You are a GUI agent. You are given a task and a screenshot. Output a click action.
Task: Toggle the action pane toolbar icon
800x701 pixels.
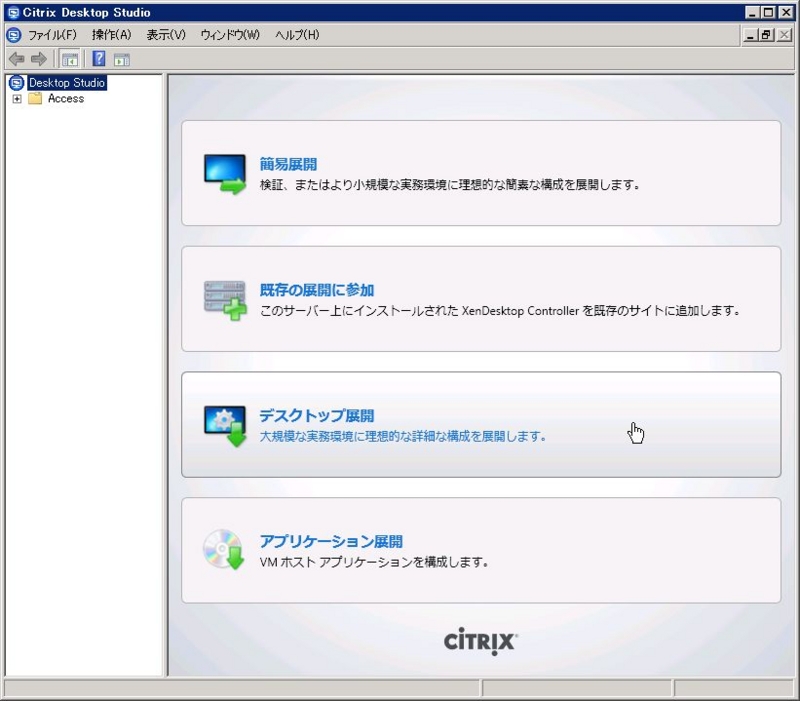[120, 58]
